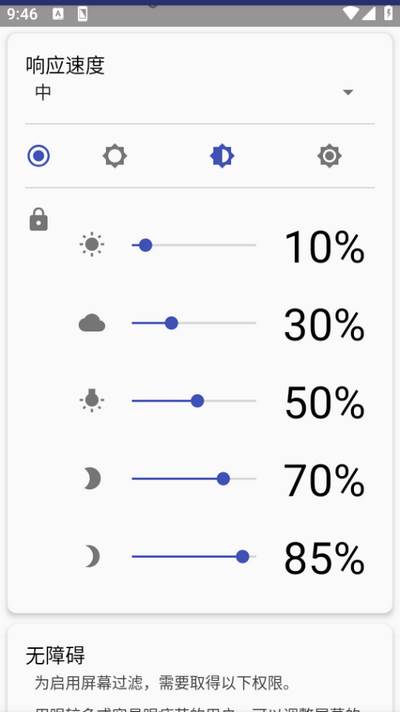Screen dimensions: 400x712
Task: Toggle the lock icon beside sliders
Action: tap(39, 220)
